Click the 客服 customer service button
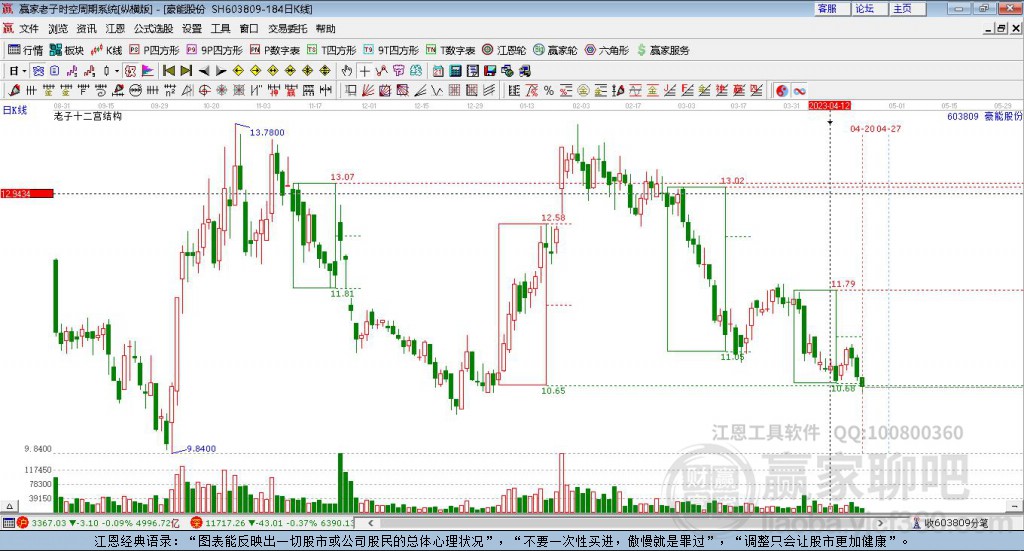The image size is (1024, 551). coord(831,9)
